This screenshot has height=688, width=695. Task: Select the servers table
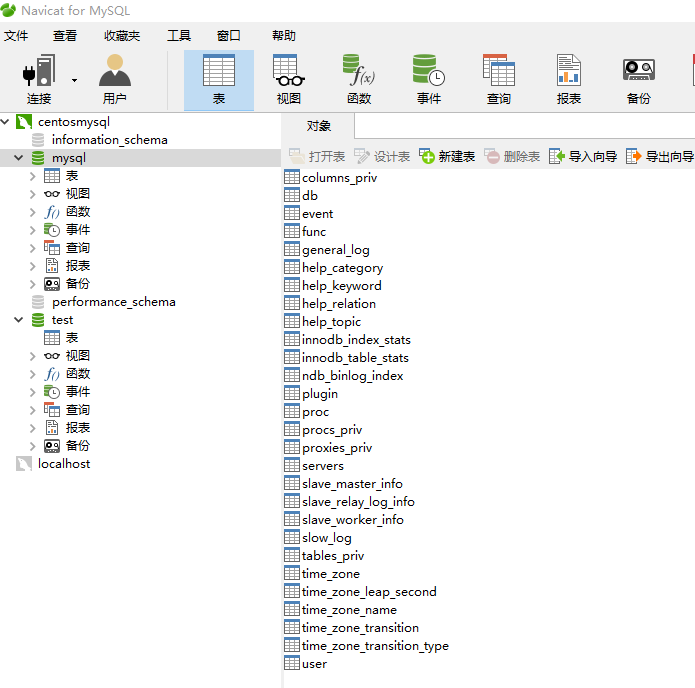pos(323,465)
